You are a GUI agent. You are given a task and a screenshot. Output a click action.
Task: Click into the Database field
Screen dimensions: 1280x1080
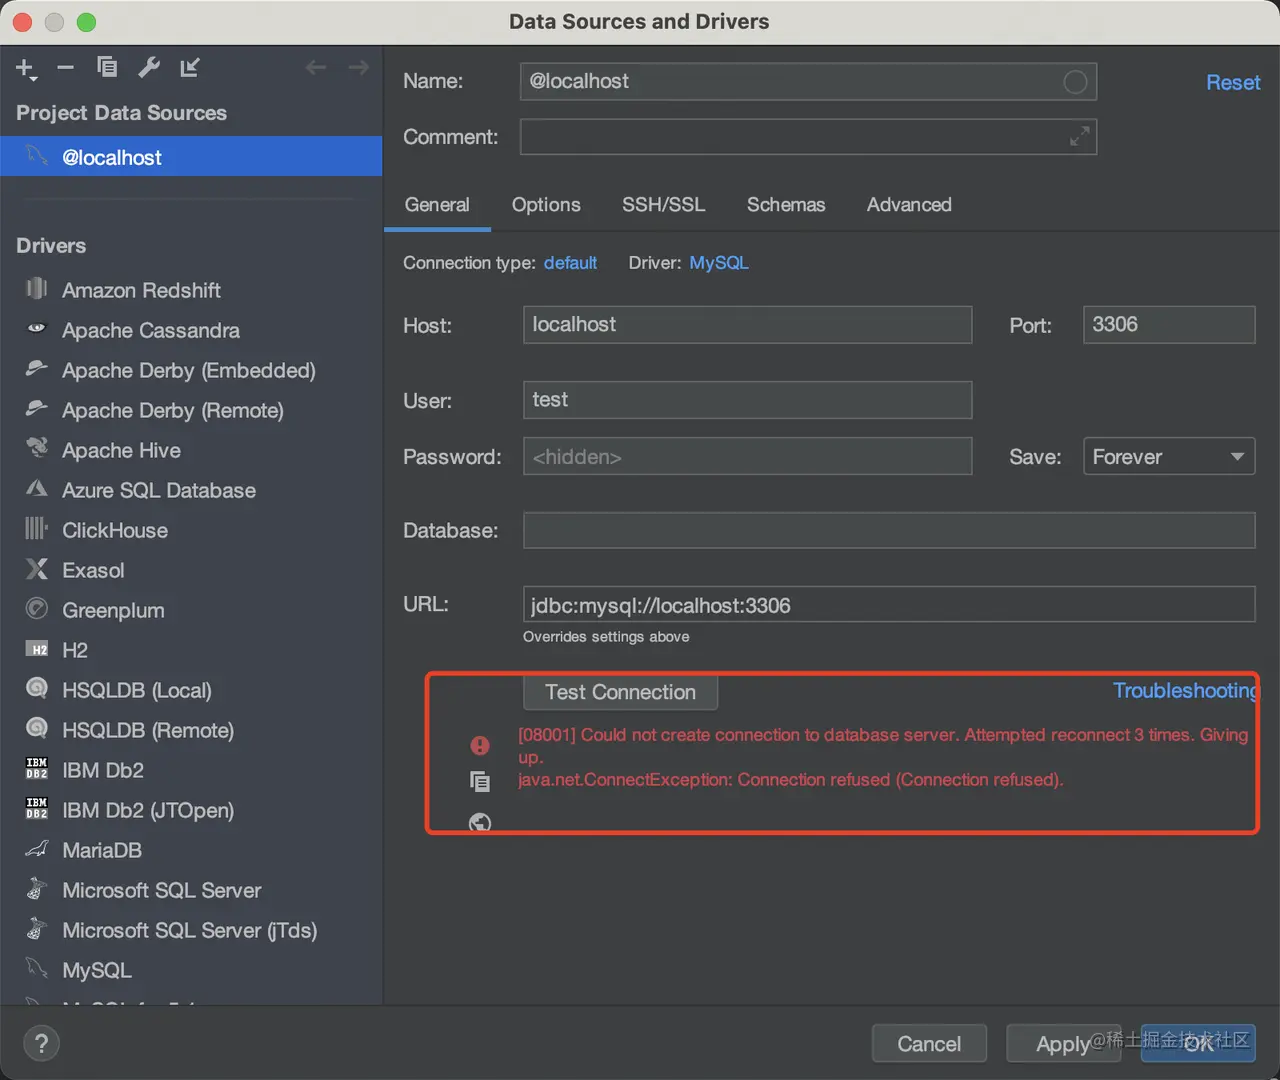point(889,531)
